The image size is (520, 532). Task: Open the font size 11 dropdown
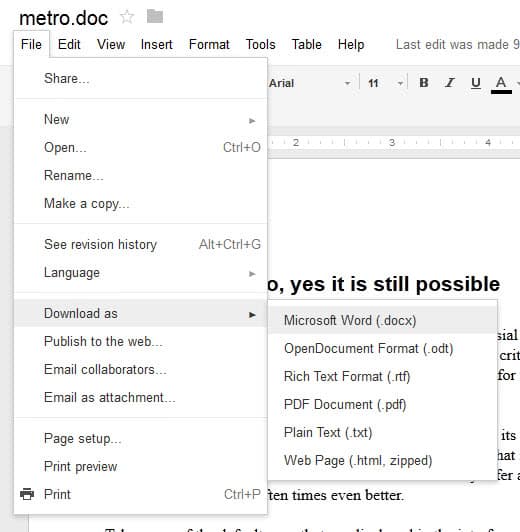[x=385, y=83]
